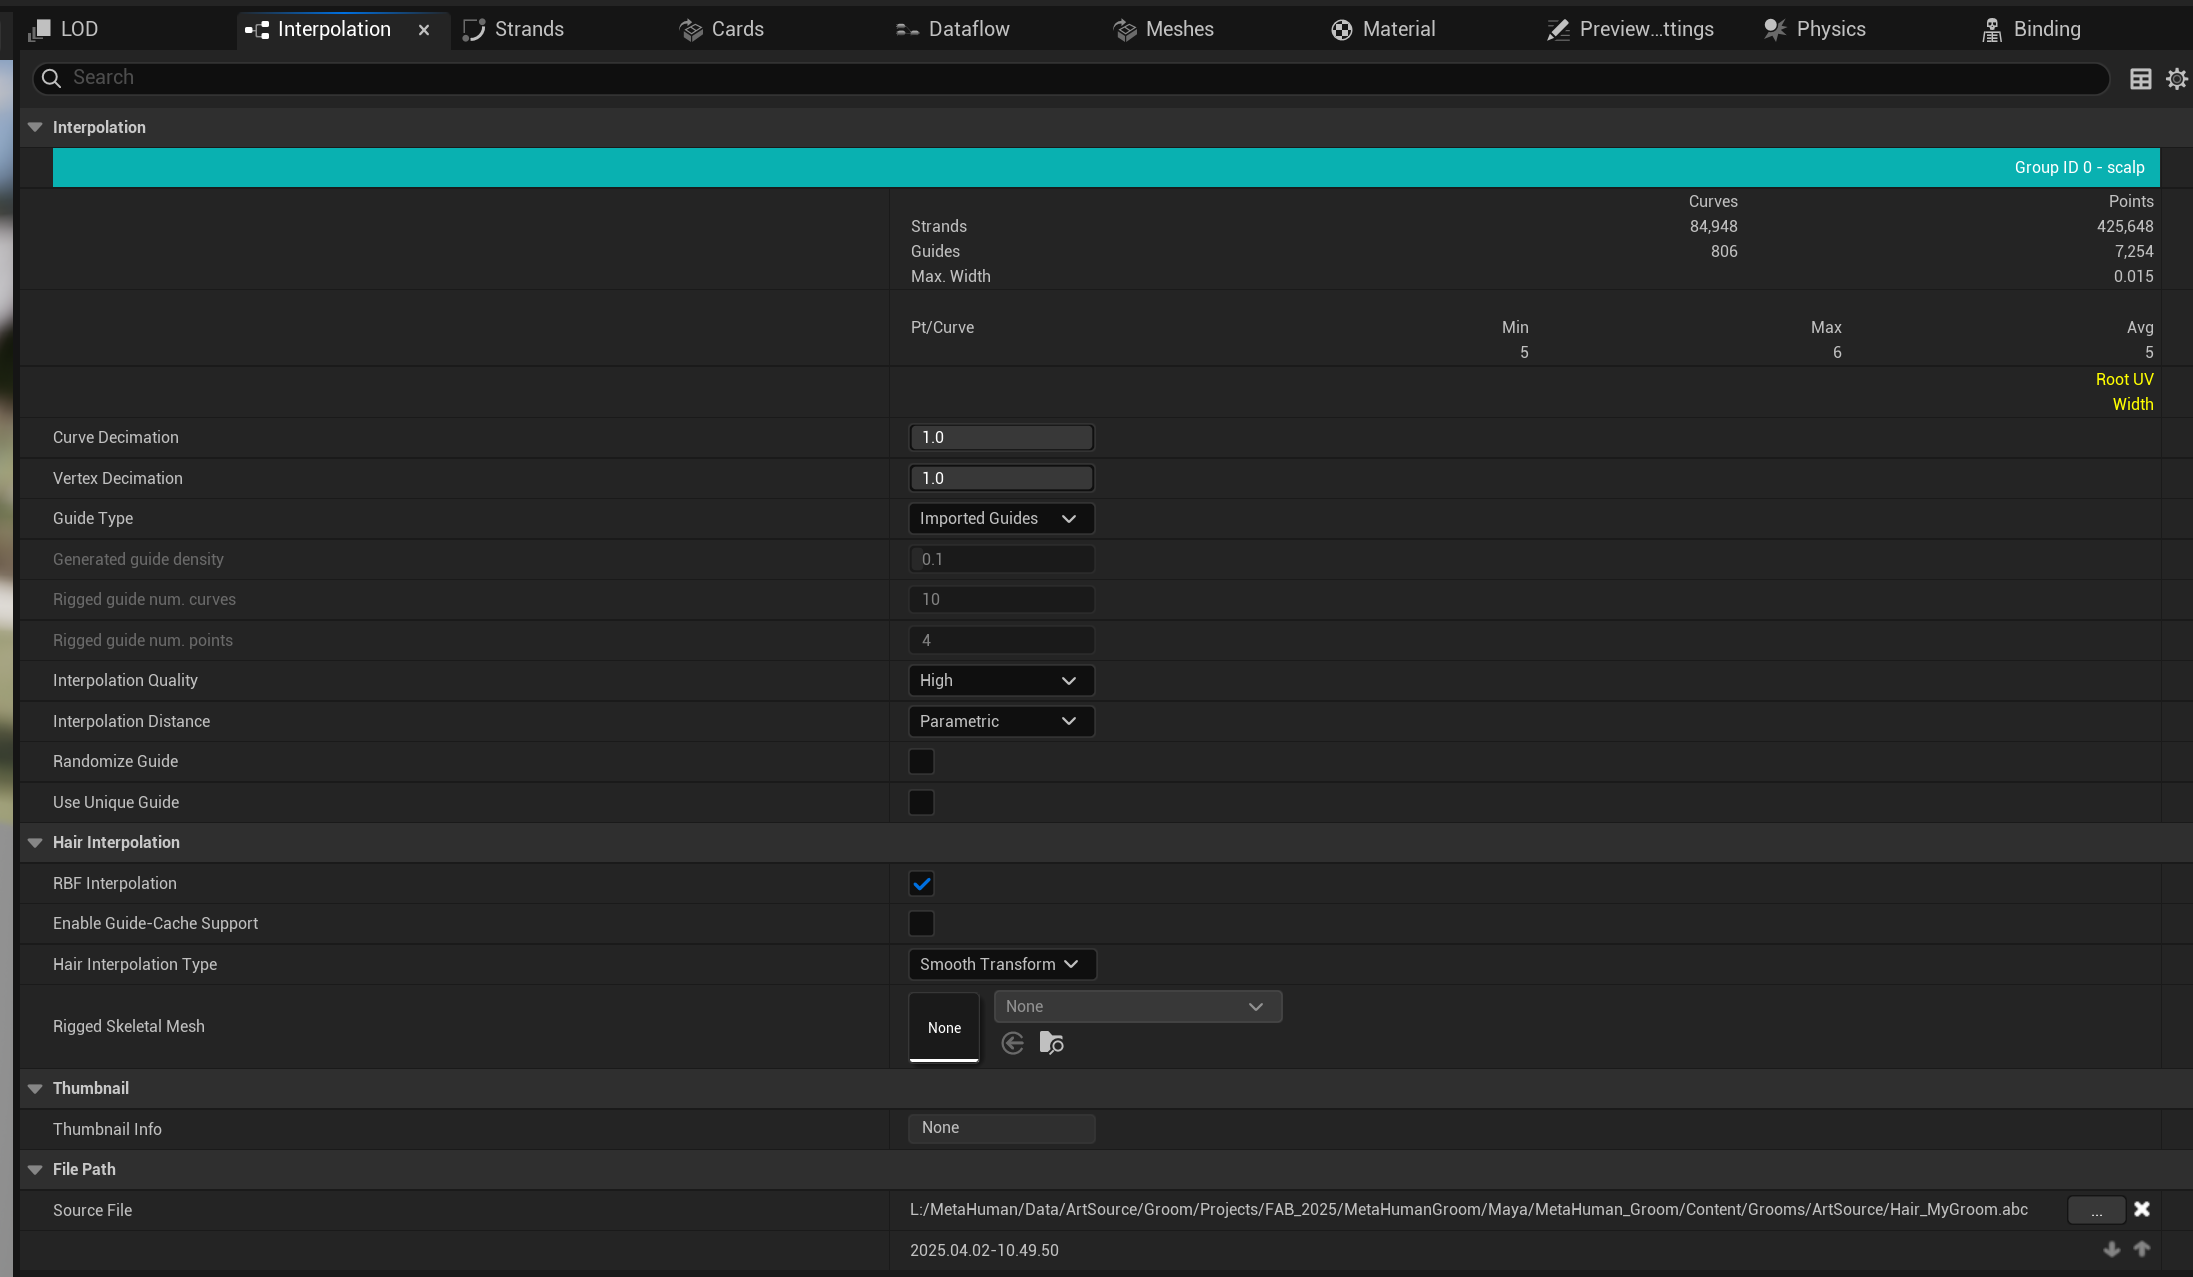Open the Rigged Skeletal Mesh asset dropdown
Viewport: 2193px width, 1277px height.
click(1138, 1006)
